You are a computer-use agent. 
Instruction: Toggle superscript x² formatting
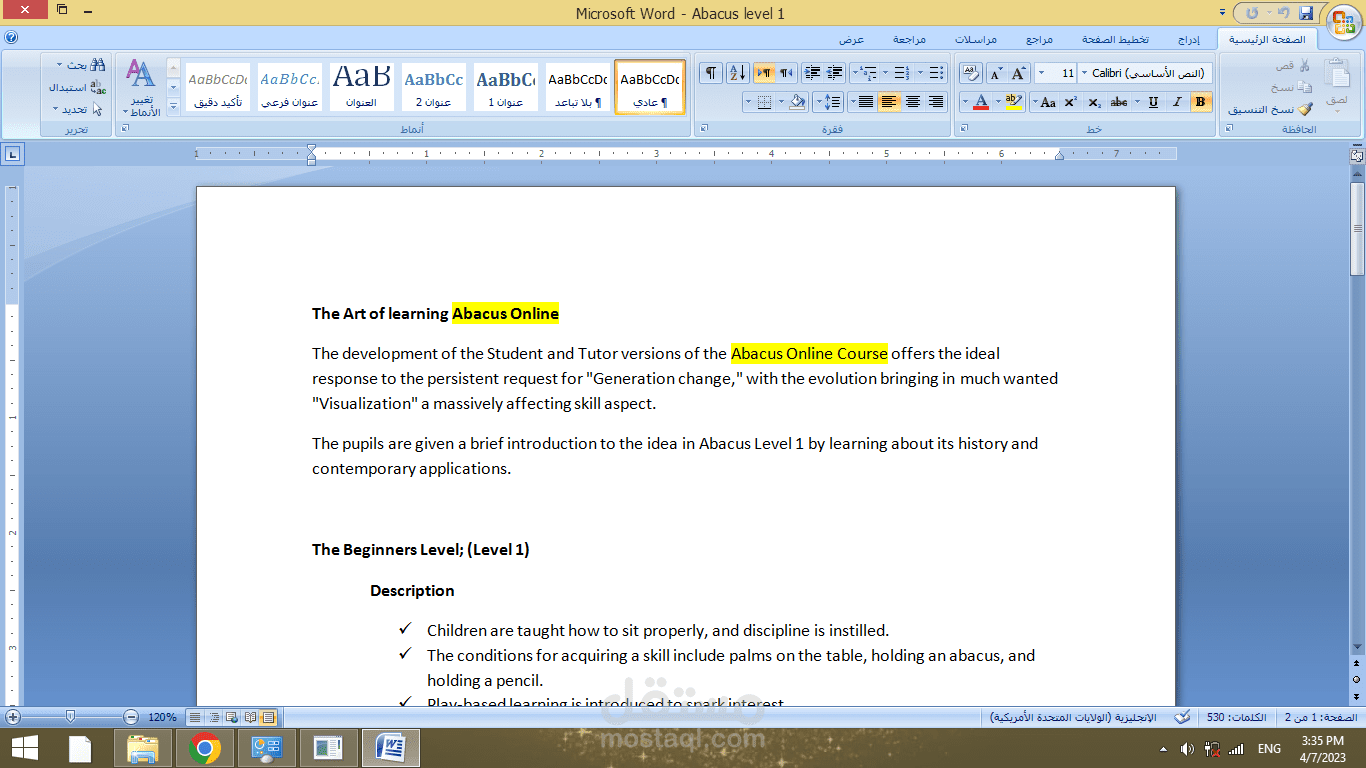[x=1070, y=102]
